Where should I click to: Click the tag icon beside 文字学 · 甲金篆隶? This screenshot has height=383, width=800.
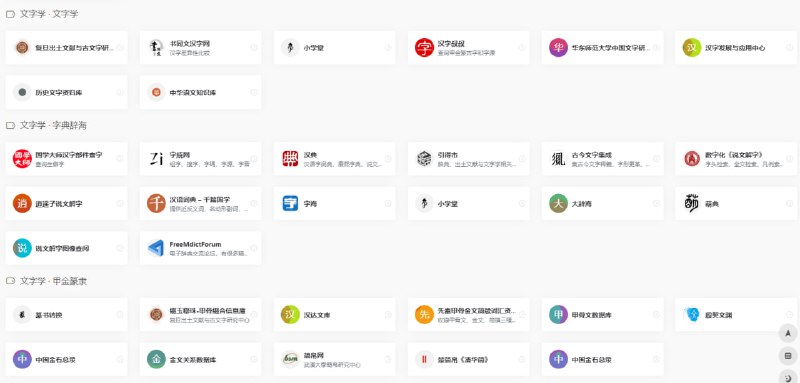[x=10, y=281]
